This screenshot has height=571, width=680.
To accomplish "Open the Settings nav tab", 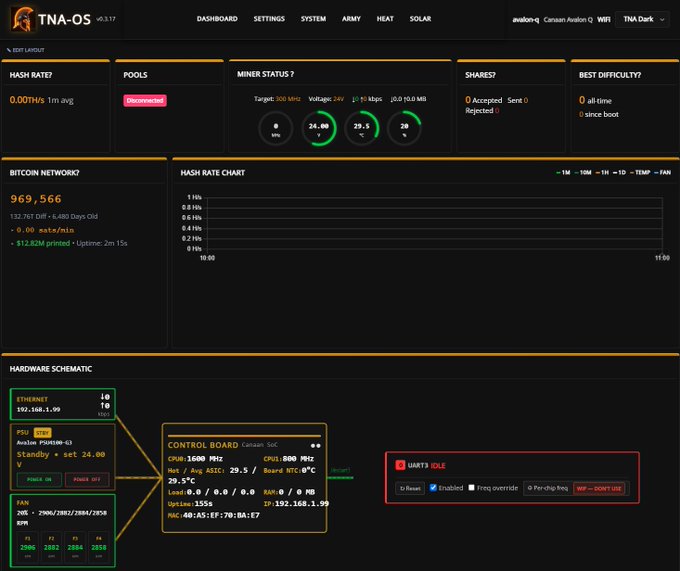I will (x=269, y=19).
